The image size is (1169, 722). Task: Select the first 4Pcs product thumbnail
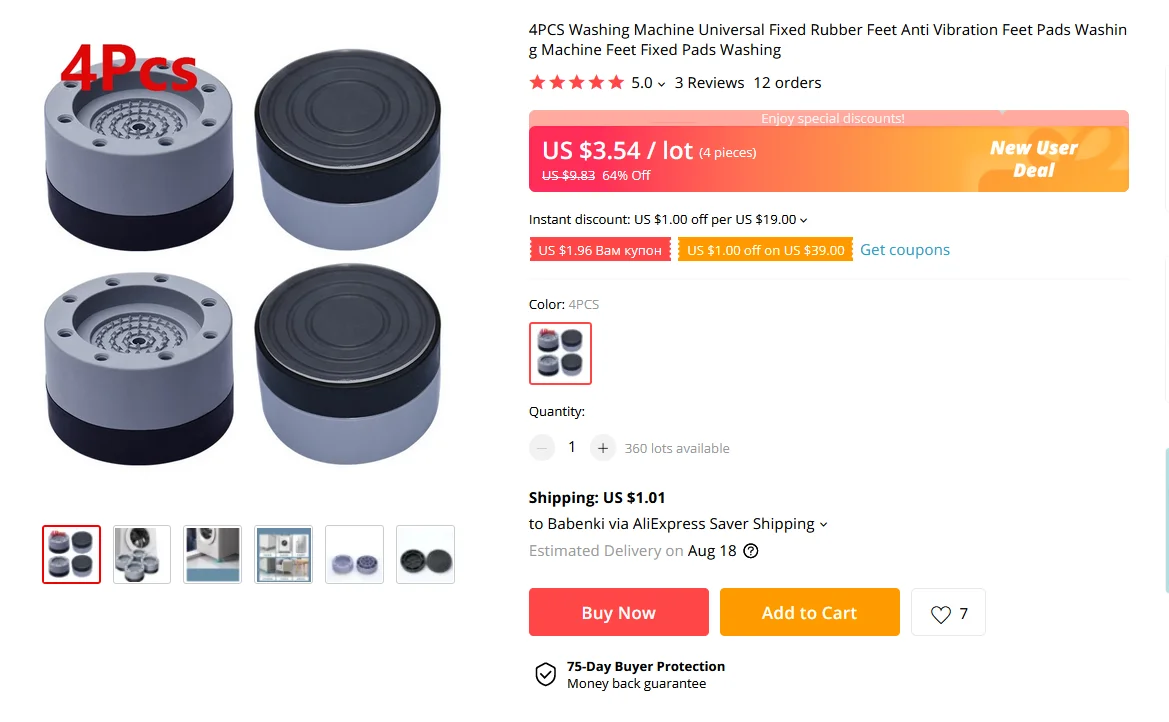71,554
